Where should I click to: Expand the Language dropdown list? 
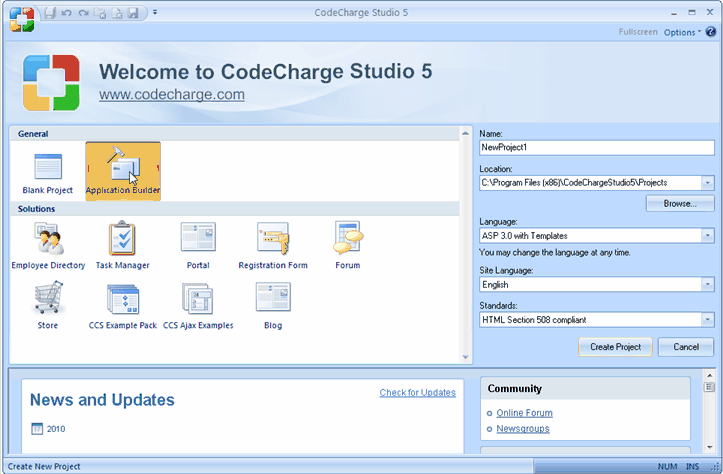pyautogui.click(x=707, y=236)
